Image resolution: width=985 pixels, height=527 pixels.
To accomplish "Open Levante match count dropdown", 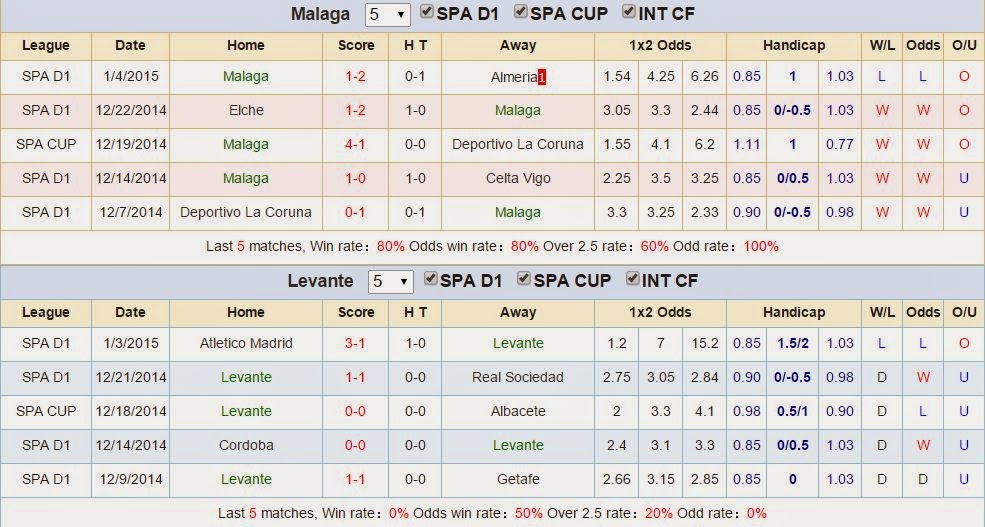I will point(391,281).
